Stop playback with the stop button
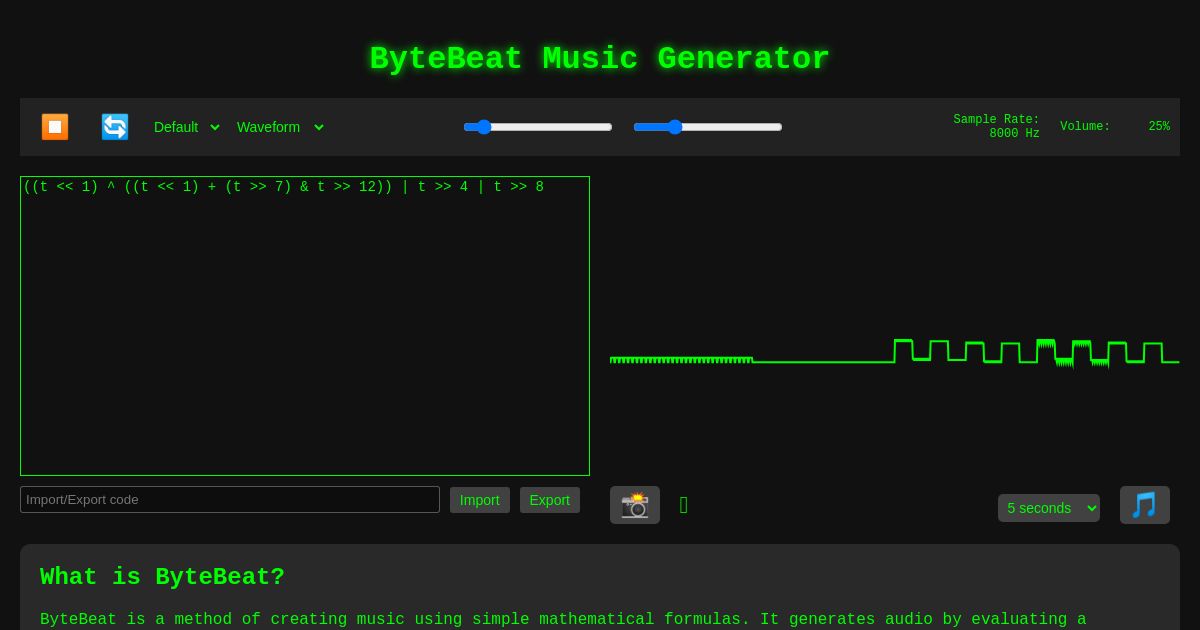1200x630 pixels. click(x=55, y=127)
